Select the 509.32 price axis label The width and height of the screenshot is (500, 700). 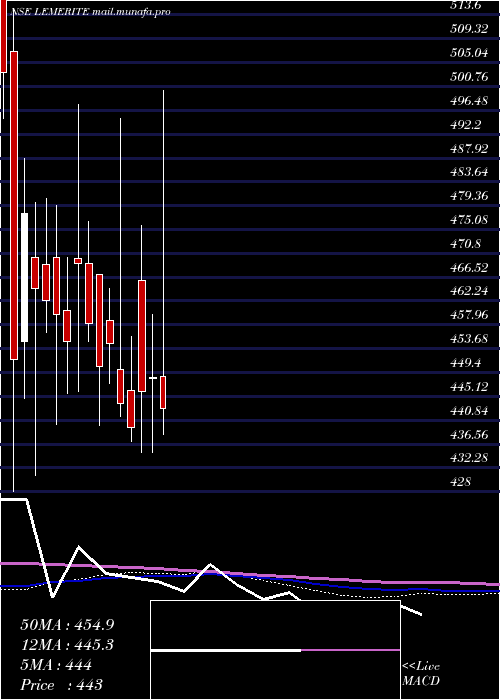(469, 29)
